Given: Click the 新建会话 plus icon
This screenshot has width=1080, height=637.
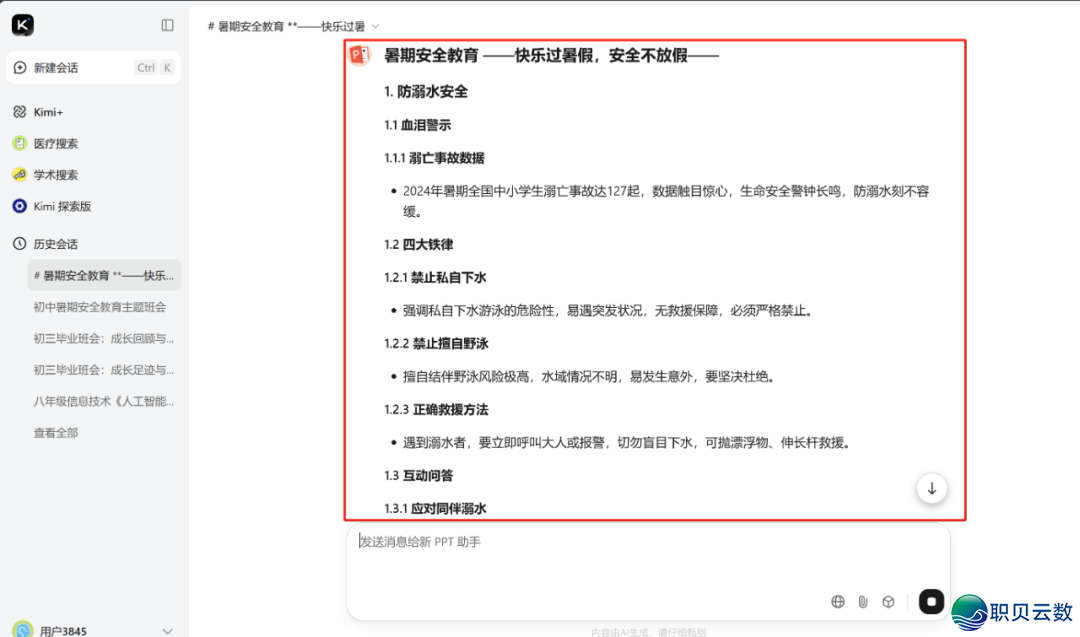Looking at the screenshot, I should (x=20, y=67).
